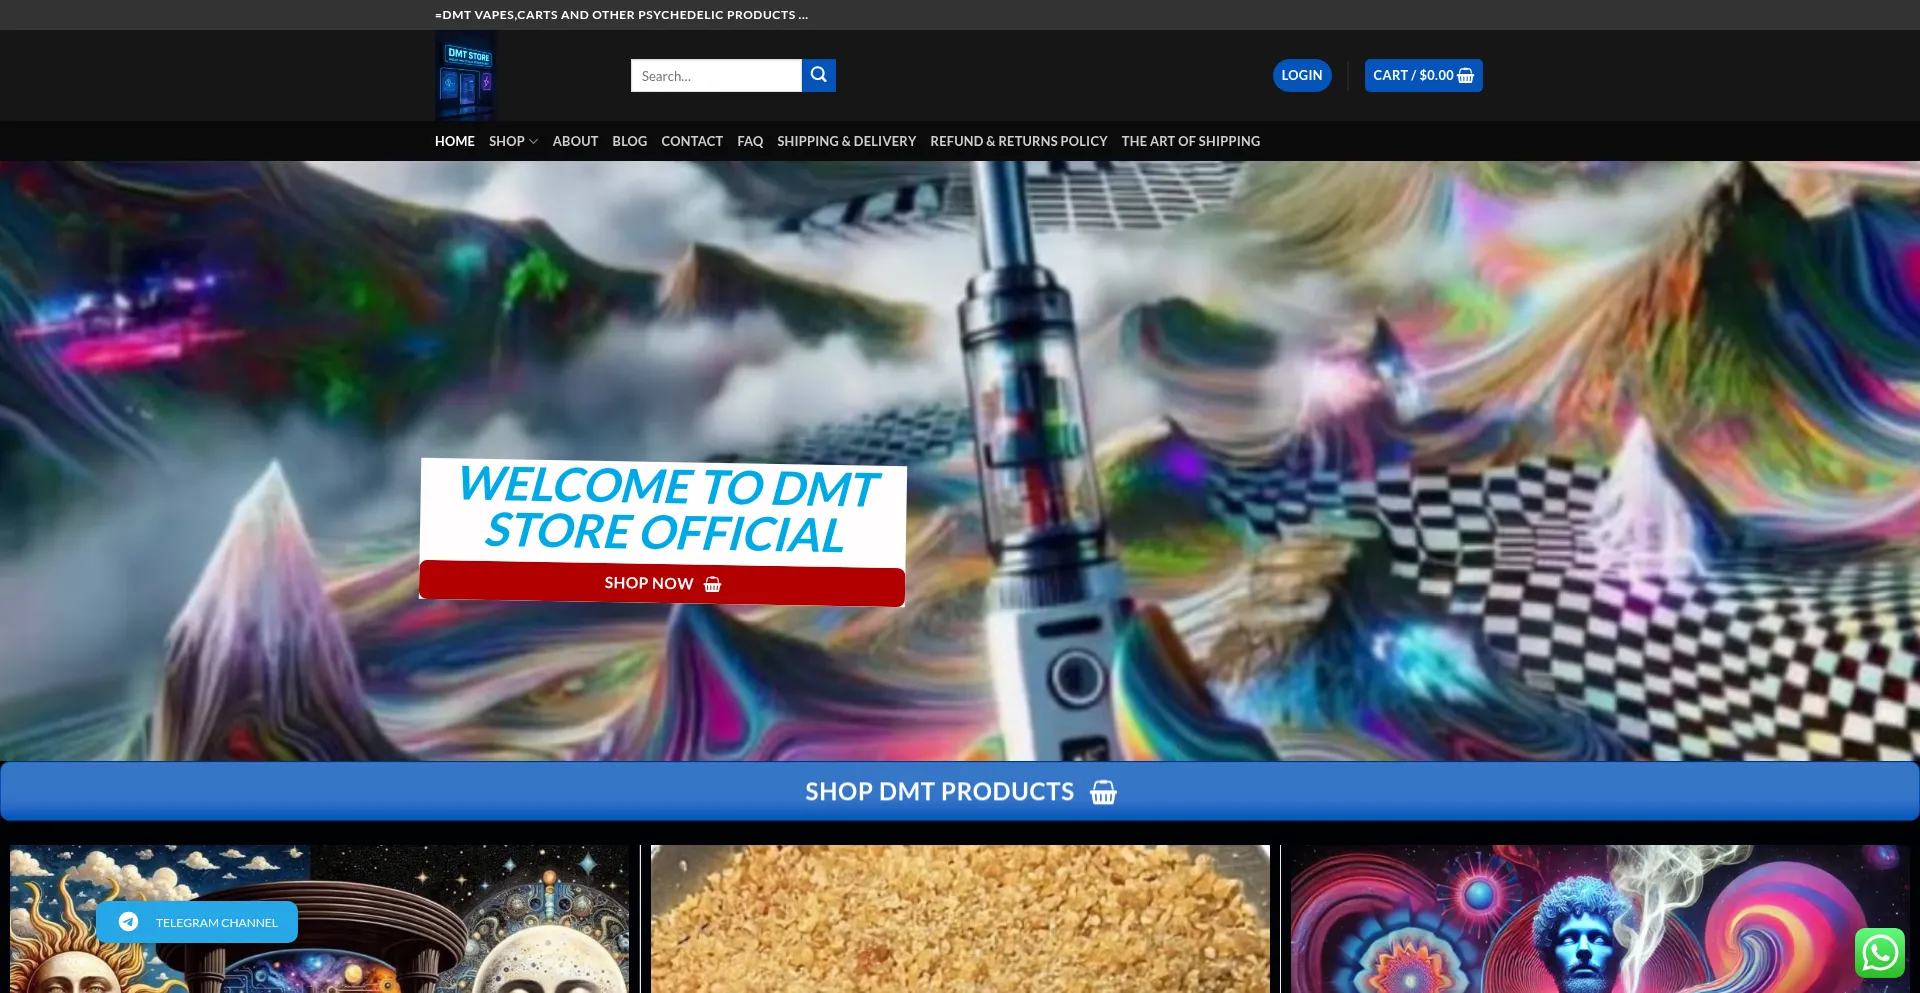The height and width of the screenshot is (993, 1920).
Task: Click the Login button
Action: (1302, 75)
